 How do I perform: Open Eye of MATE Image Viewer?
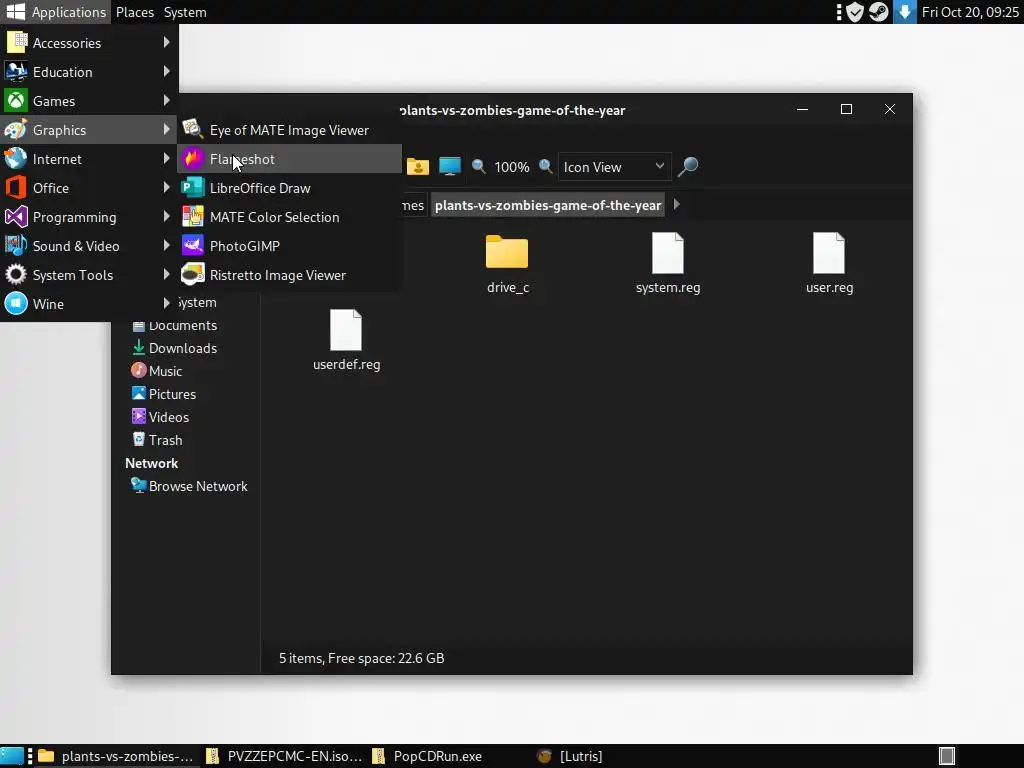(289, 130)
